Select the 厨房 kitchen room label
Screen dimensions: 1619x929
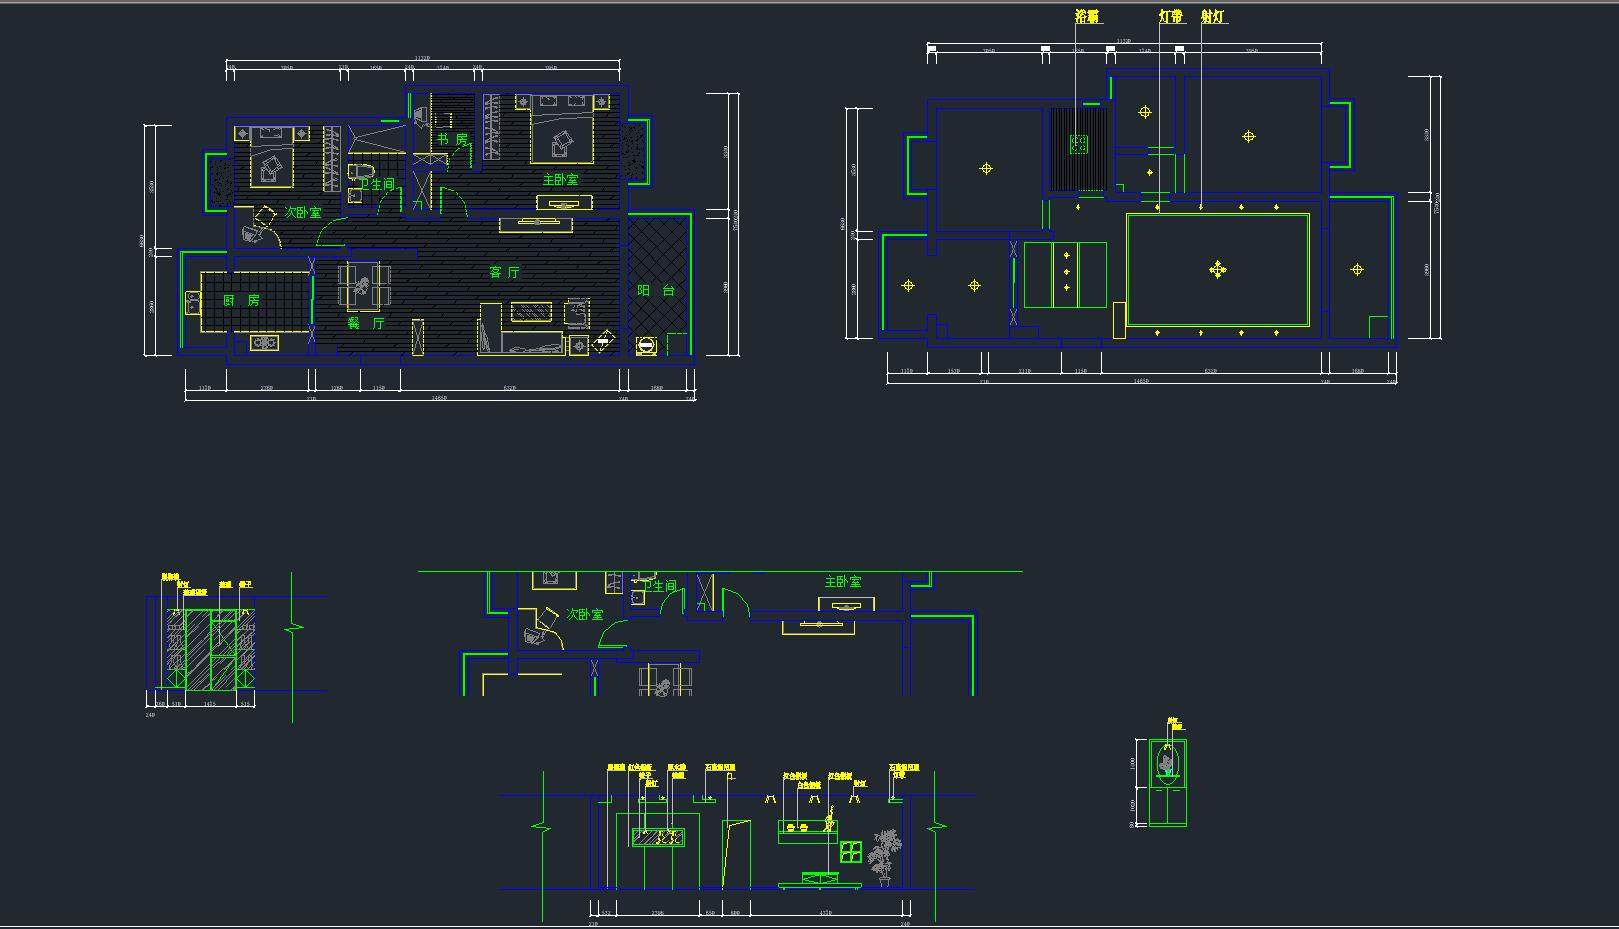coord(241,300)
